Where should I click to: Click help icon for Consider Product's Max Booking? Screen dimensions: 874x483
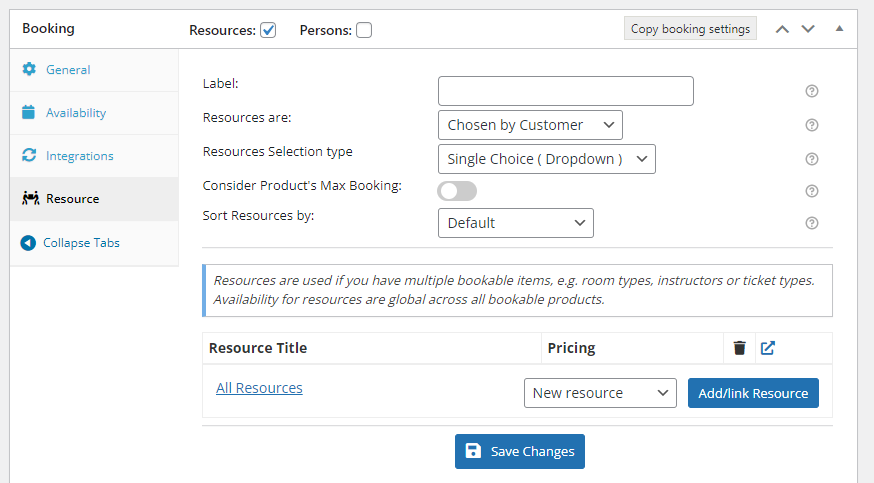(x=812, y=191)
